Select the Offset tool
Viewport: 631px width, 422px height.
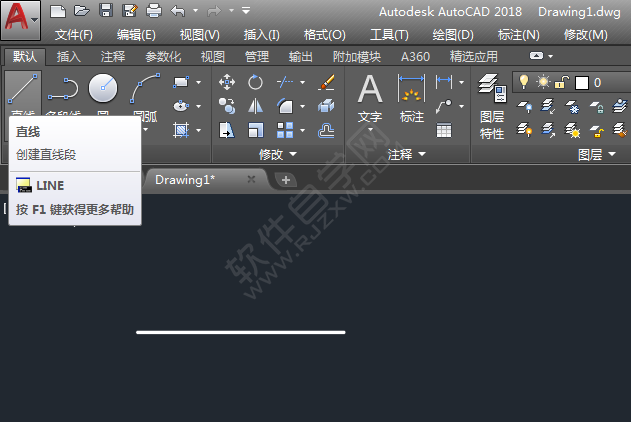point(326,130)
